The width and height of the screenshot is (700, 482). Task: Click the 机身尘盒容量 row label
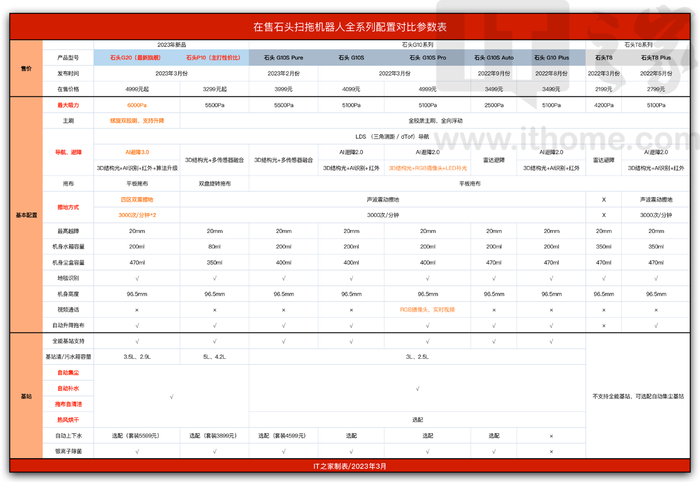coord(68,262)
